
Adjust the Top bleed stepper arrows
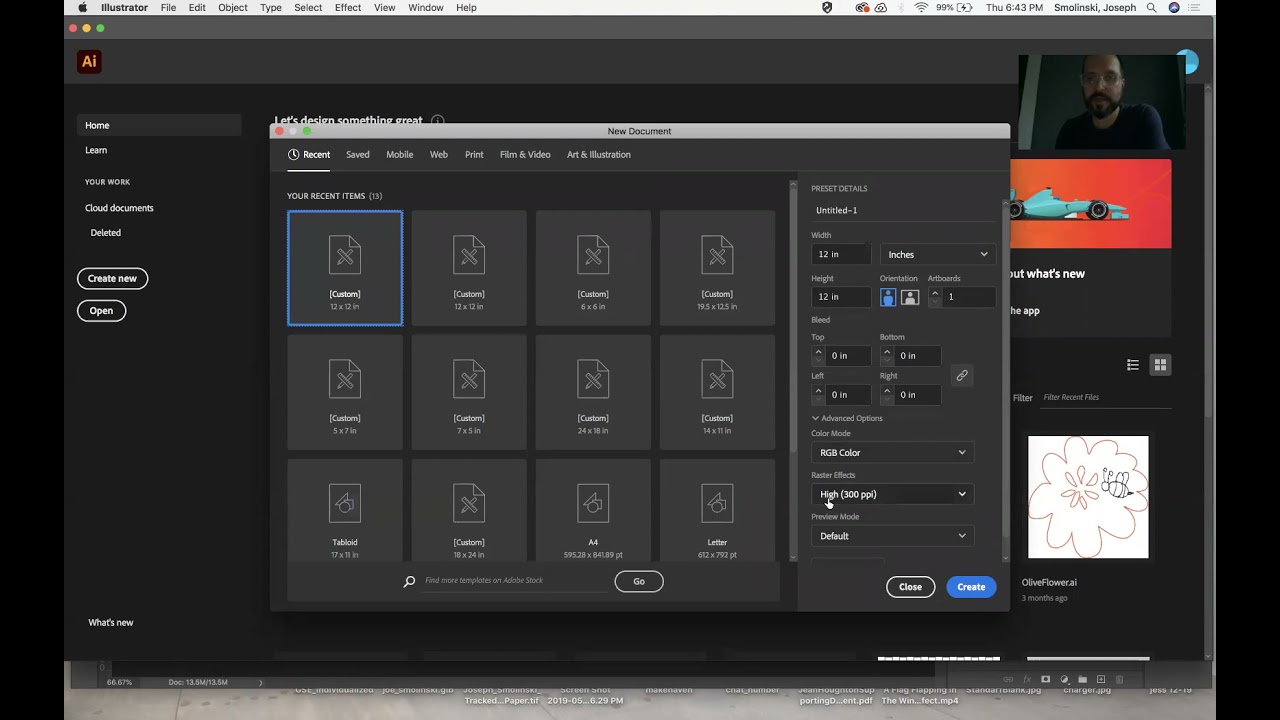coord(818,355)
